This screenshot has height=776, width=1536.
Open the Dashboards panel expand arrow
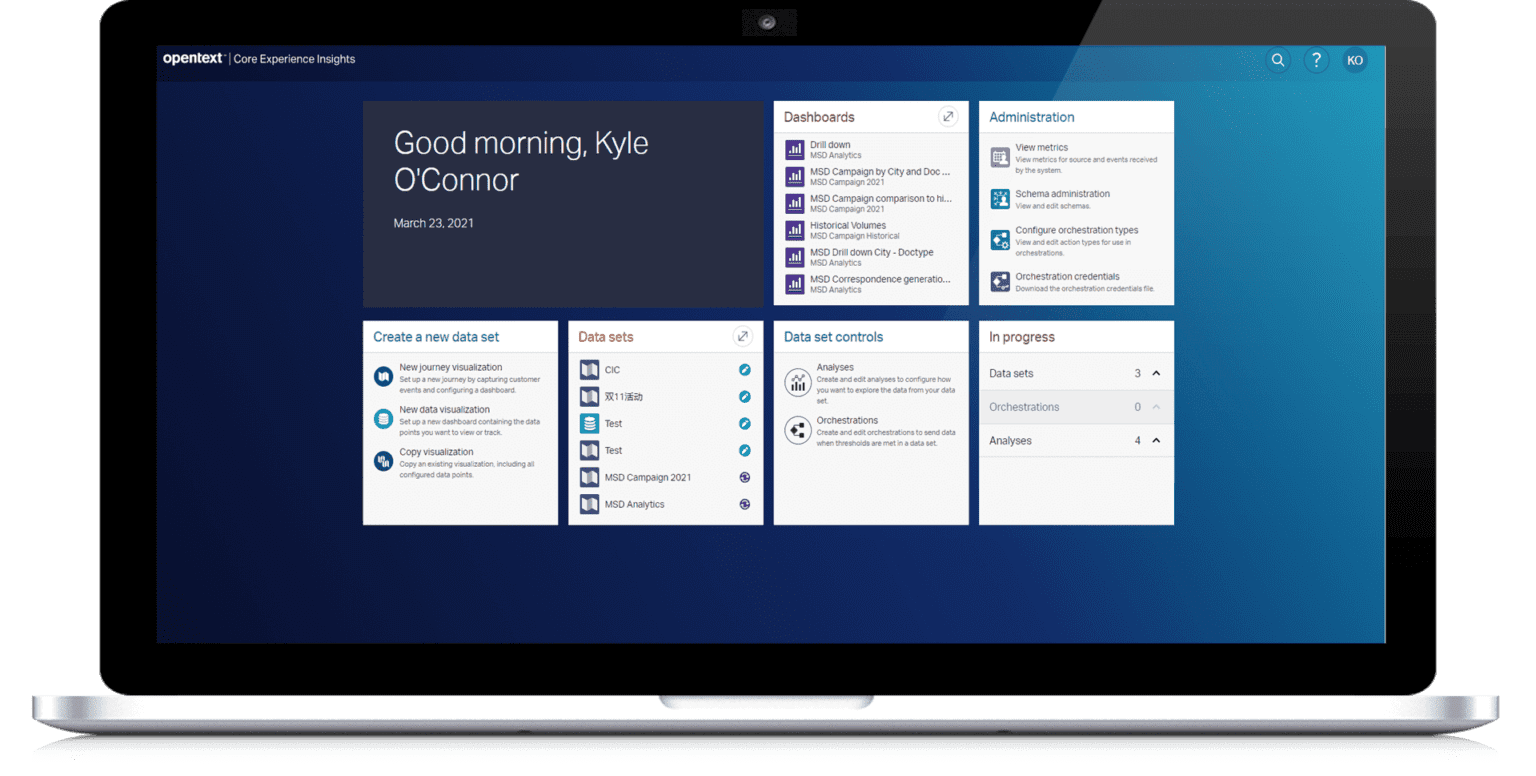pyautogui.click(x=948, y=116)
